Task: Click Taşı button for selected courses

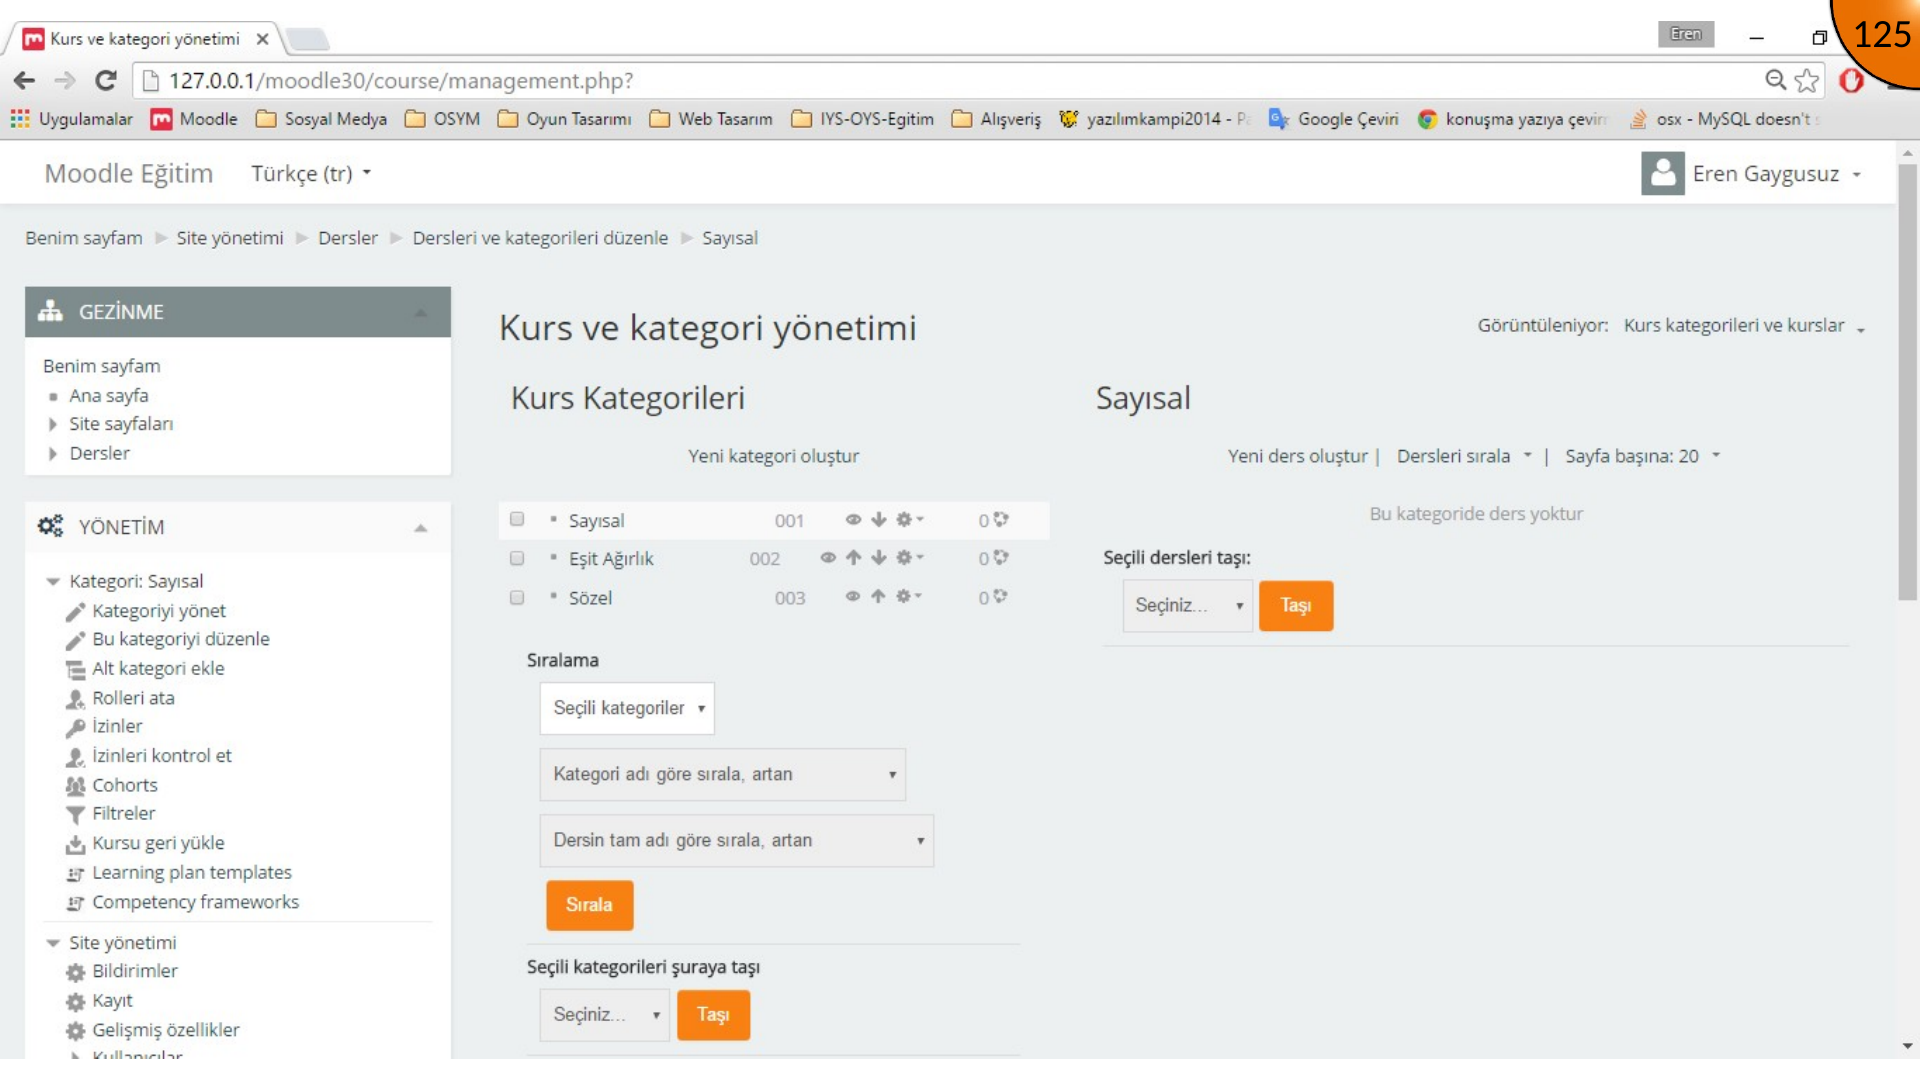Action: (x=1296, y=606)
